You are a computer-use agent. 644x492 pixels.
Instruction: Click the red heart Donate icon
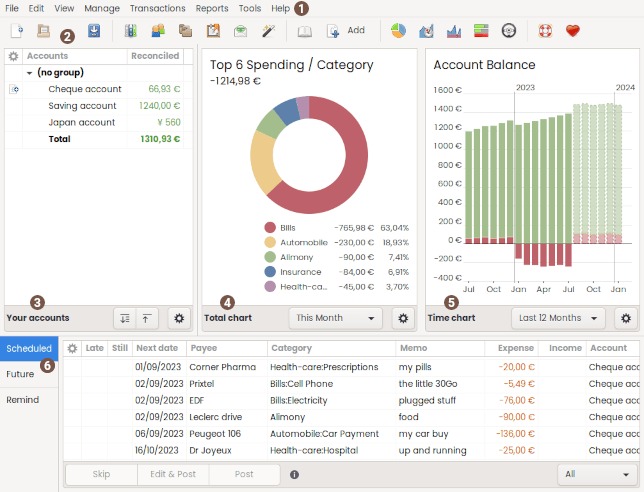(573, 31)
